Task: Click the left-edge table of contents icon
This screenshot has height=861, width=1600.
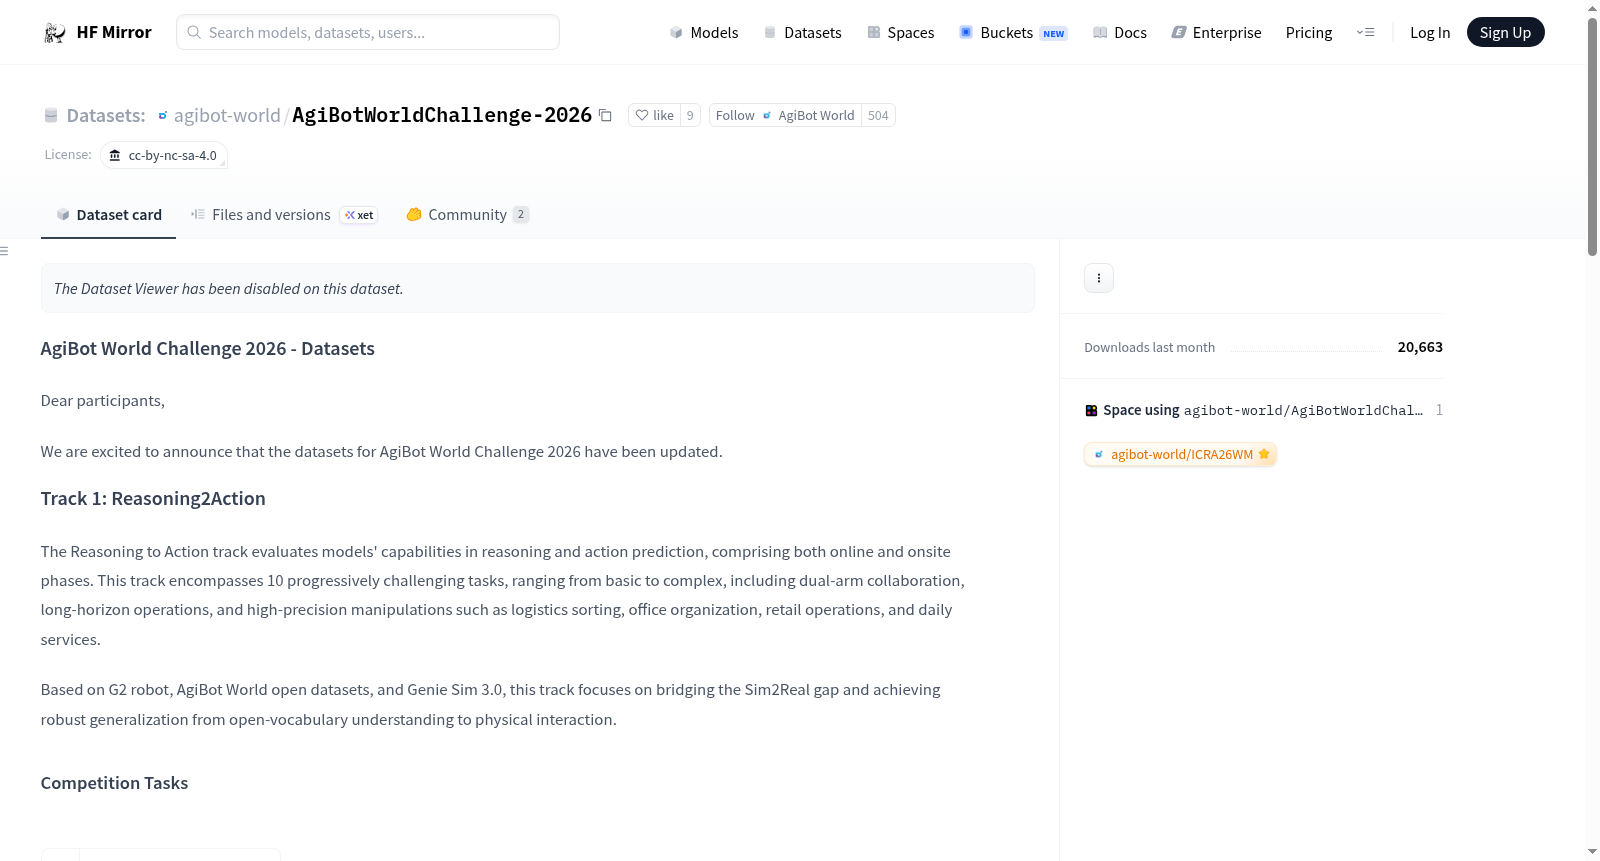Action: coord(4,251)
